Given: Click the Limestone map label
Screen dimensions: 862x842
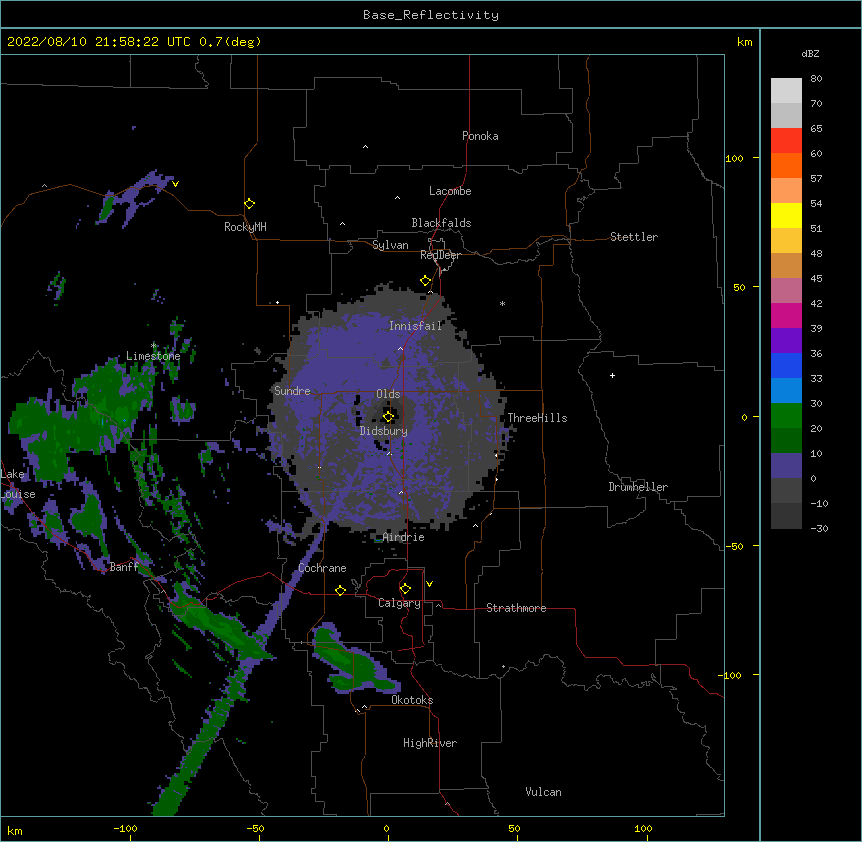Looking at the screenshot, I should tap(153, 356).
